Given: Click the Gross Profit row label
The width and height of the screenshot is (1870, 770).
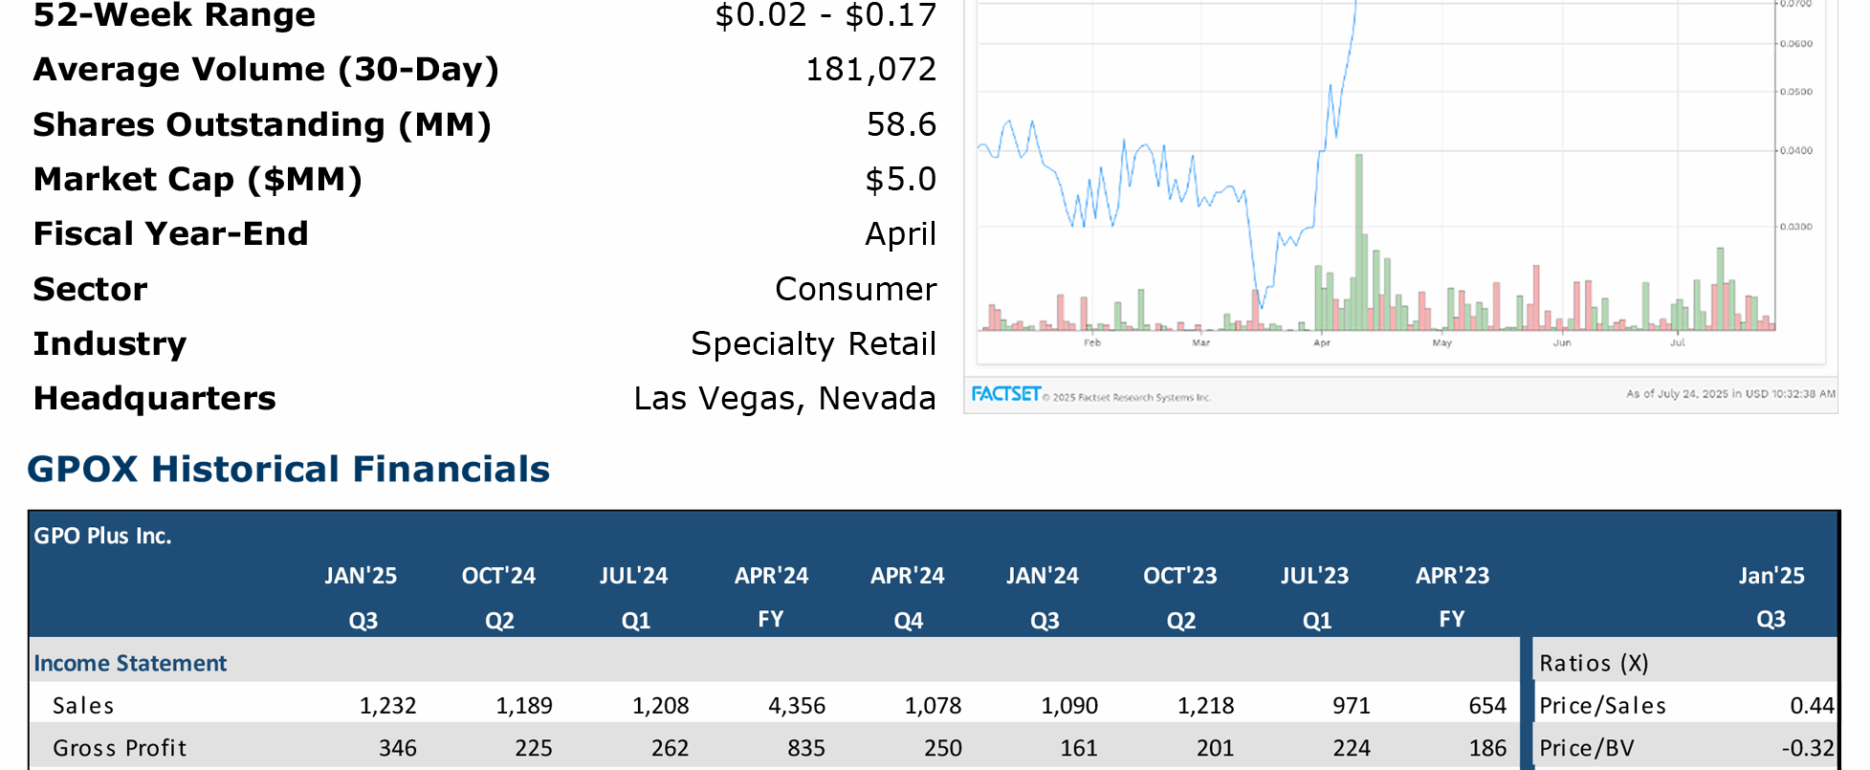Looking at the screenshot, I should [119, 748].
